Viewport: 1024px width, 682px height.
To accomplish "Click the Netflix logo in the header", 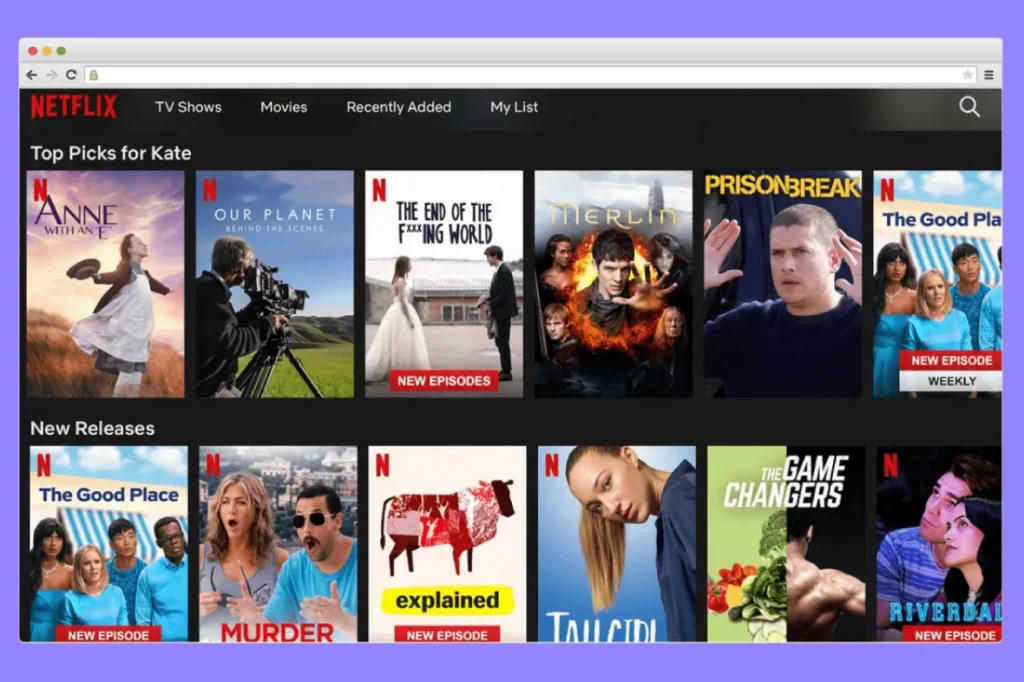I will pyautogui.click(x=74, y=106).
